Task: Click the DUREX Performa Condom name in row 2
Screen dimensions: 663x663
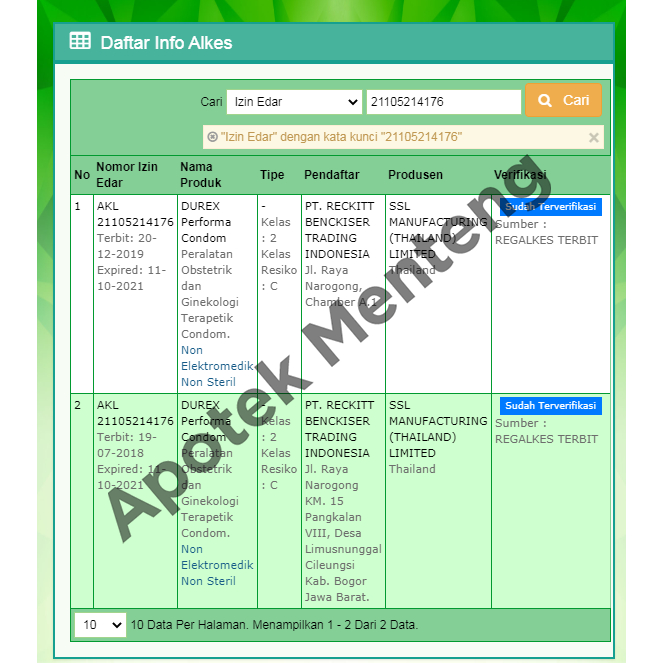Action: coord(206,421)
